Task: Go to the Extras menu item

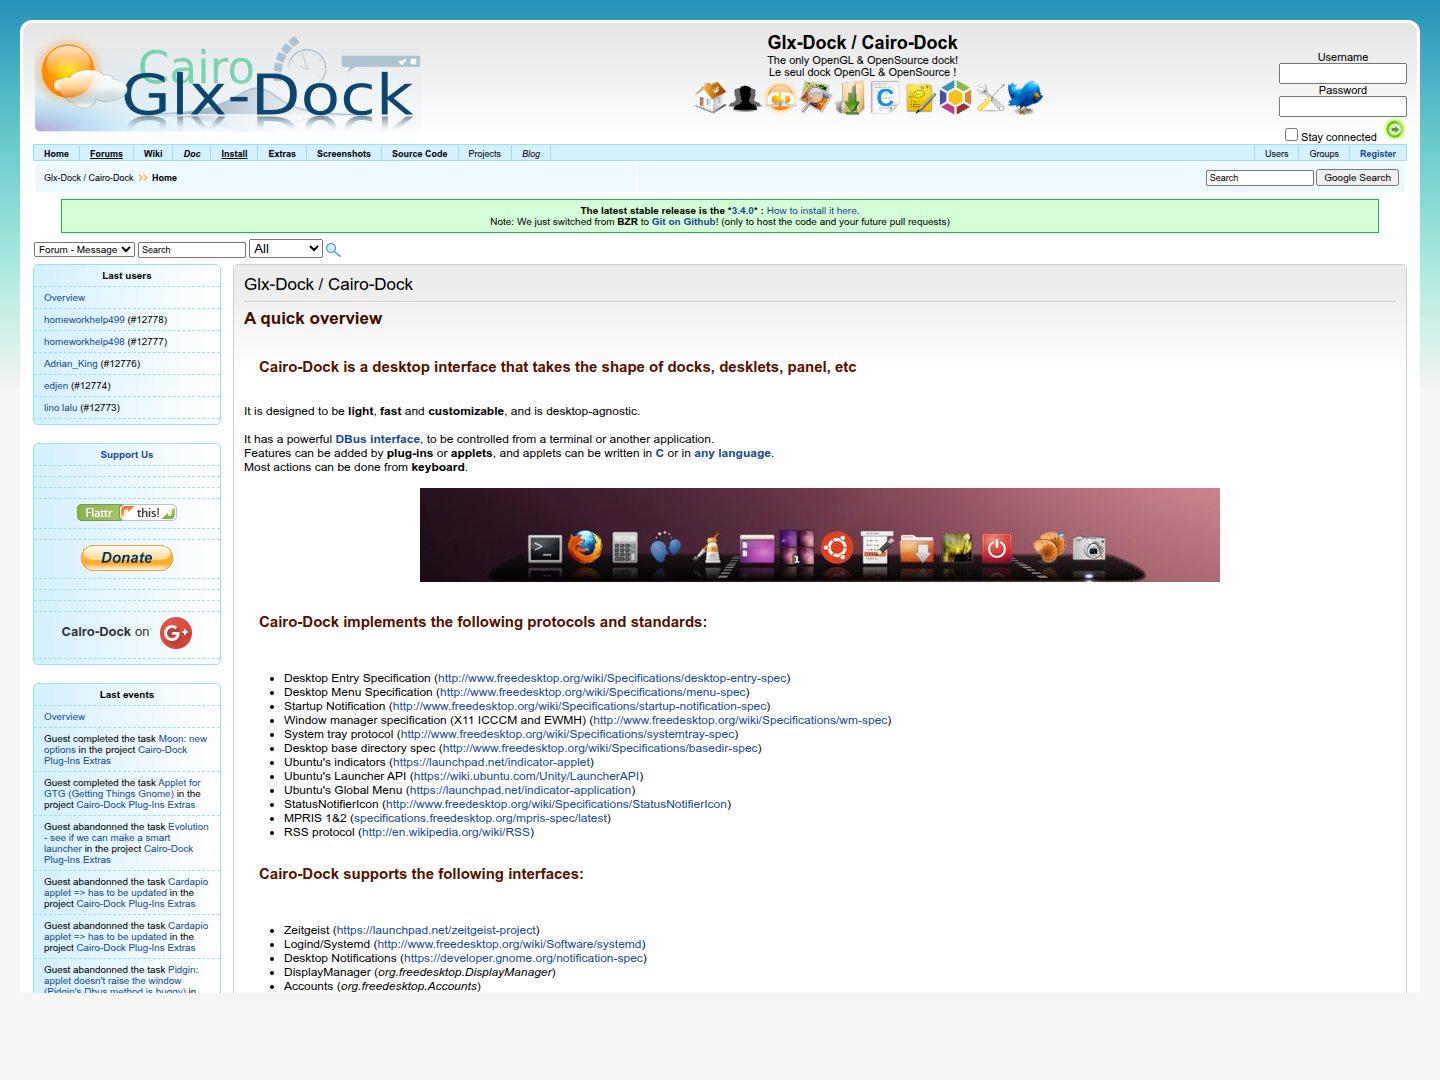Action: [x=282, y=154]
